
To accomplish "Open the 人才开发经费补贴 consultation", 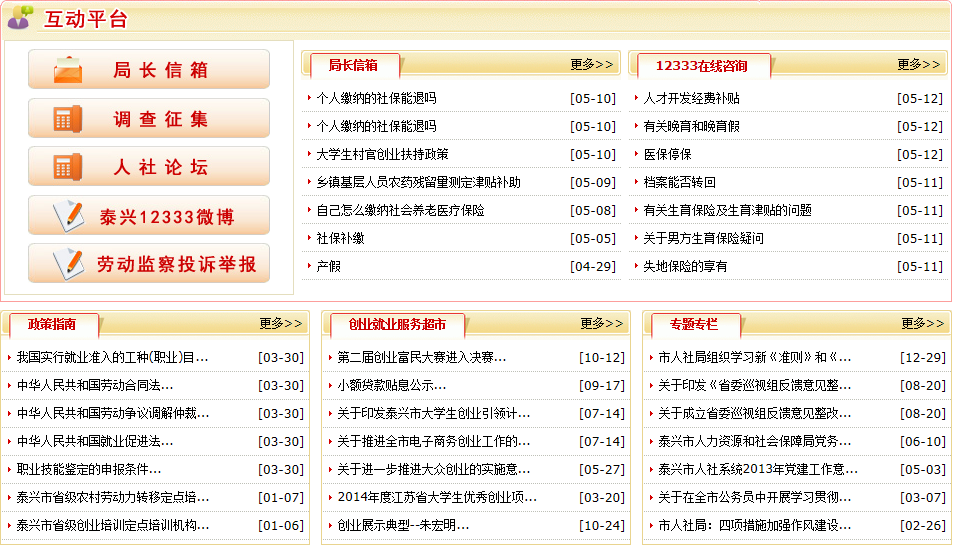I will 691,99.
